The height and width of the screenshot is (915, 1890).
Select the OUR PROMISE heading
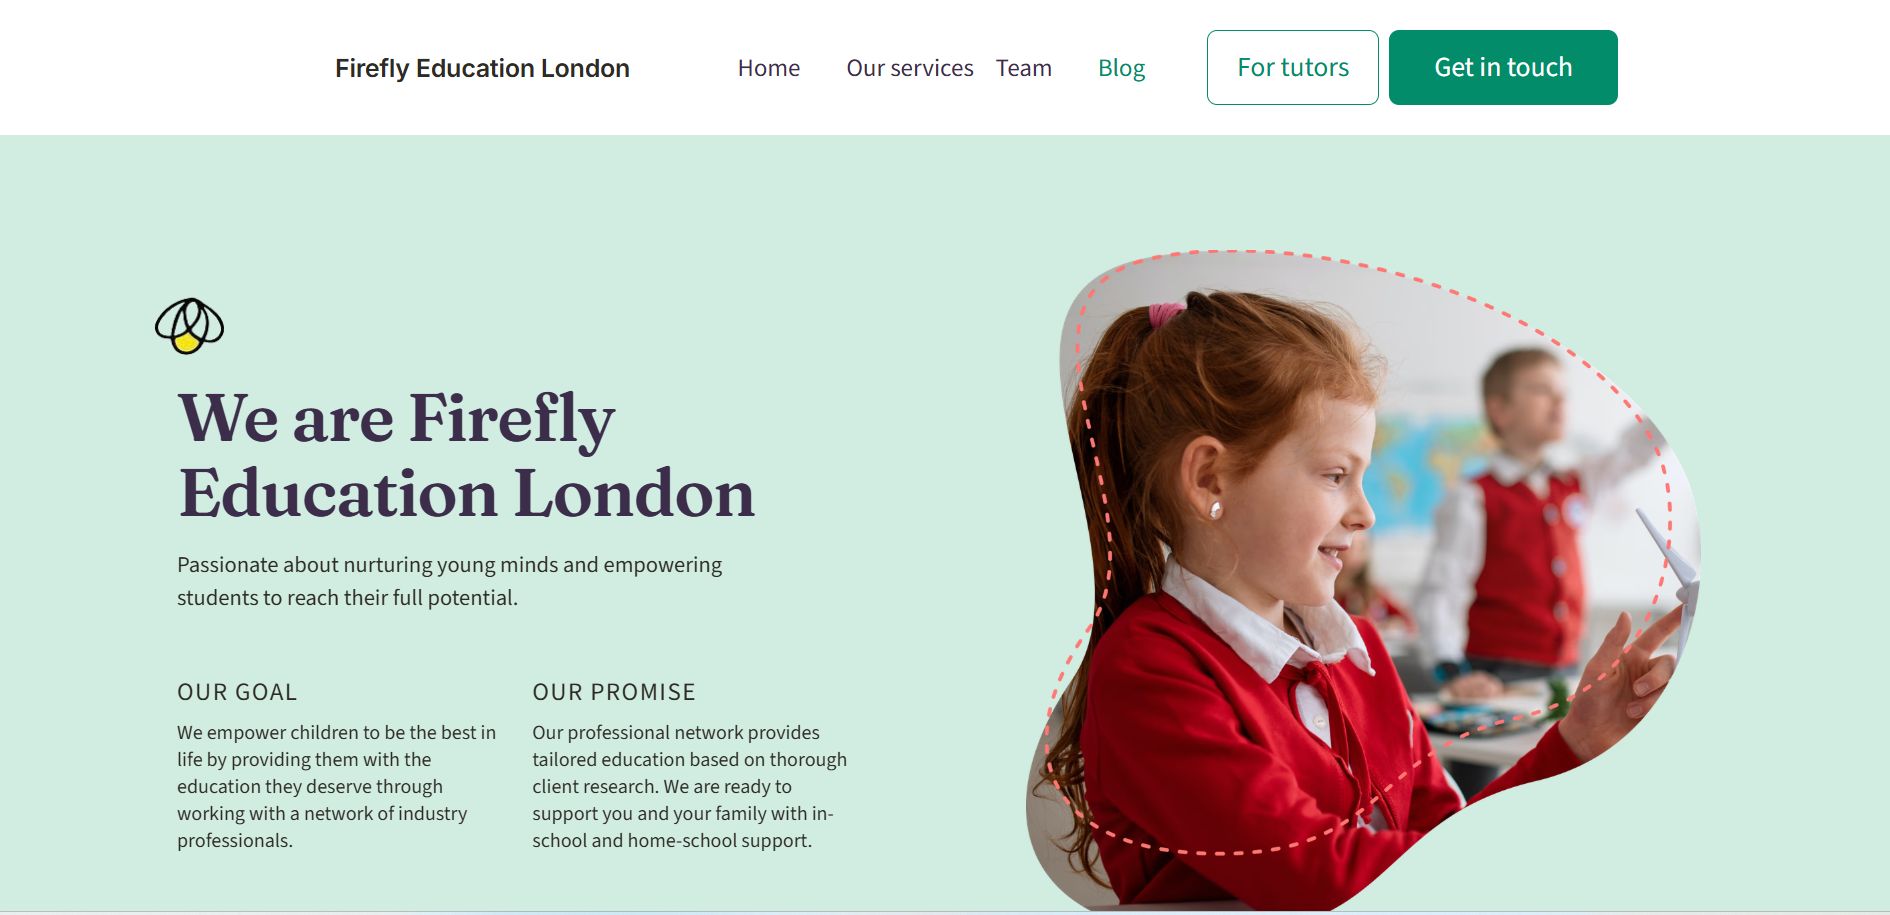coord(614,692)
